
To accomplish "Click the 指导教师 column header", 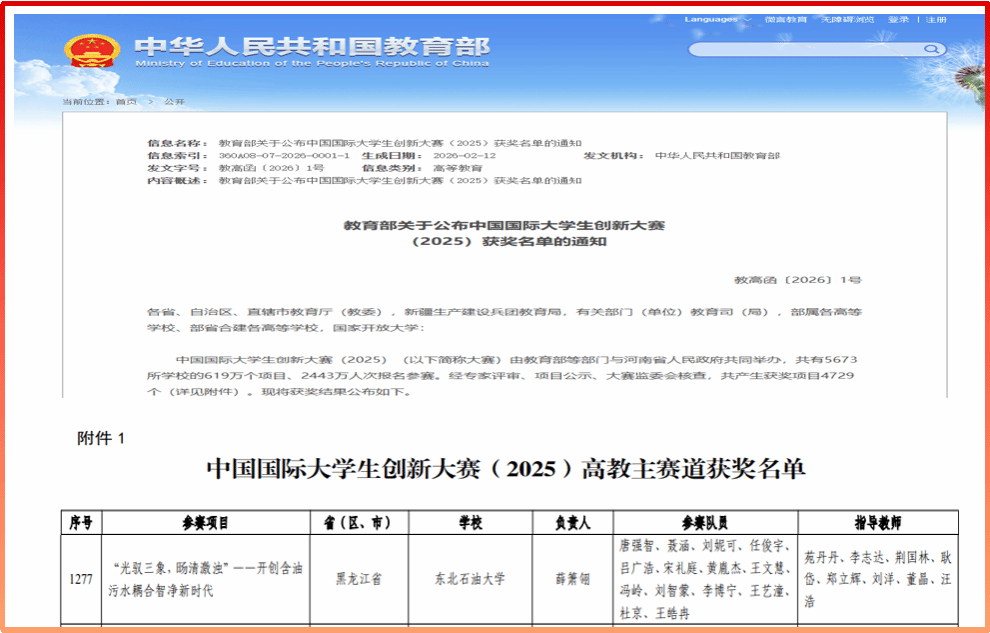I will pyautogui.click(x=877, y=522).
